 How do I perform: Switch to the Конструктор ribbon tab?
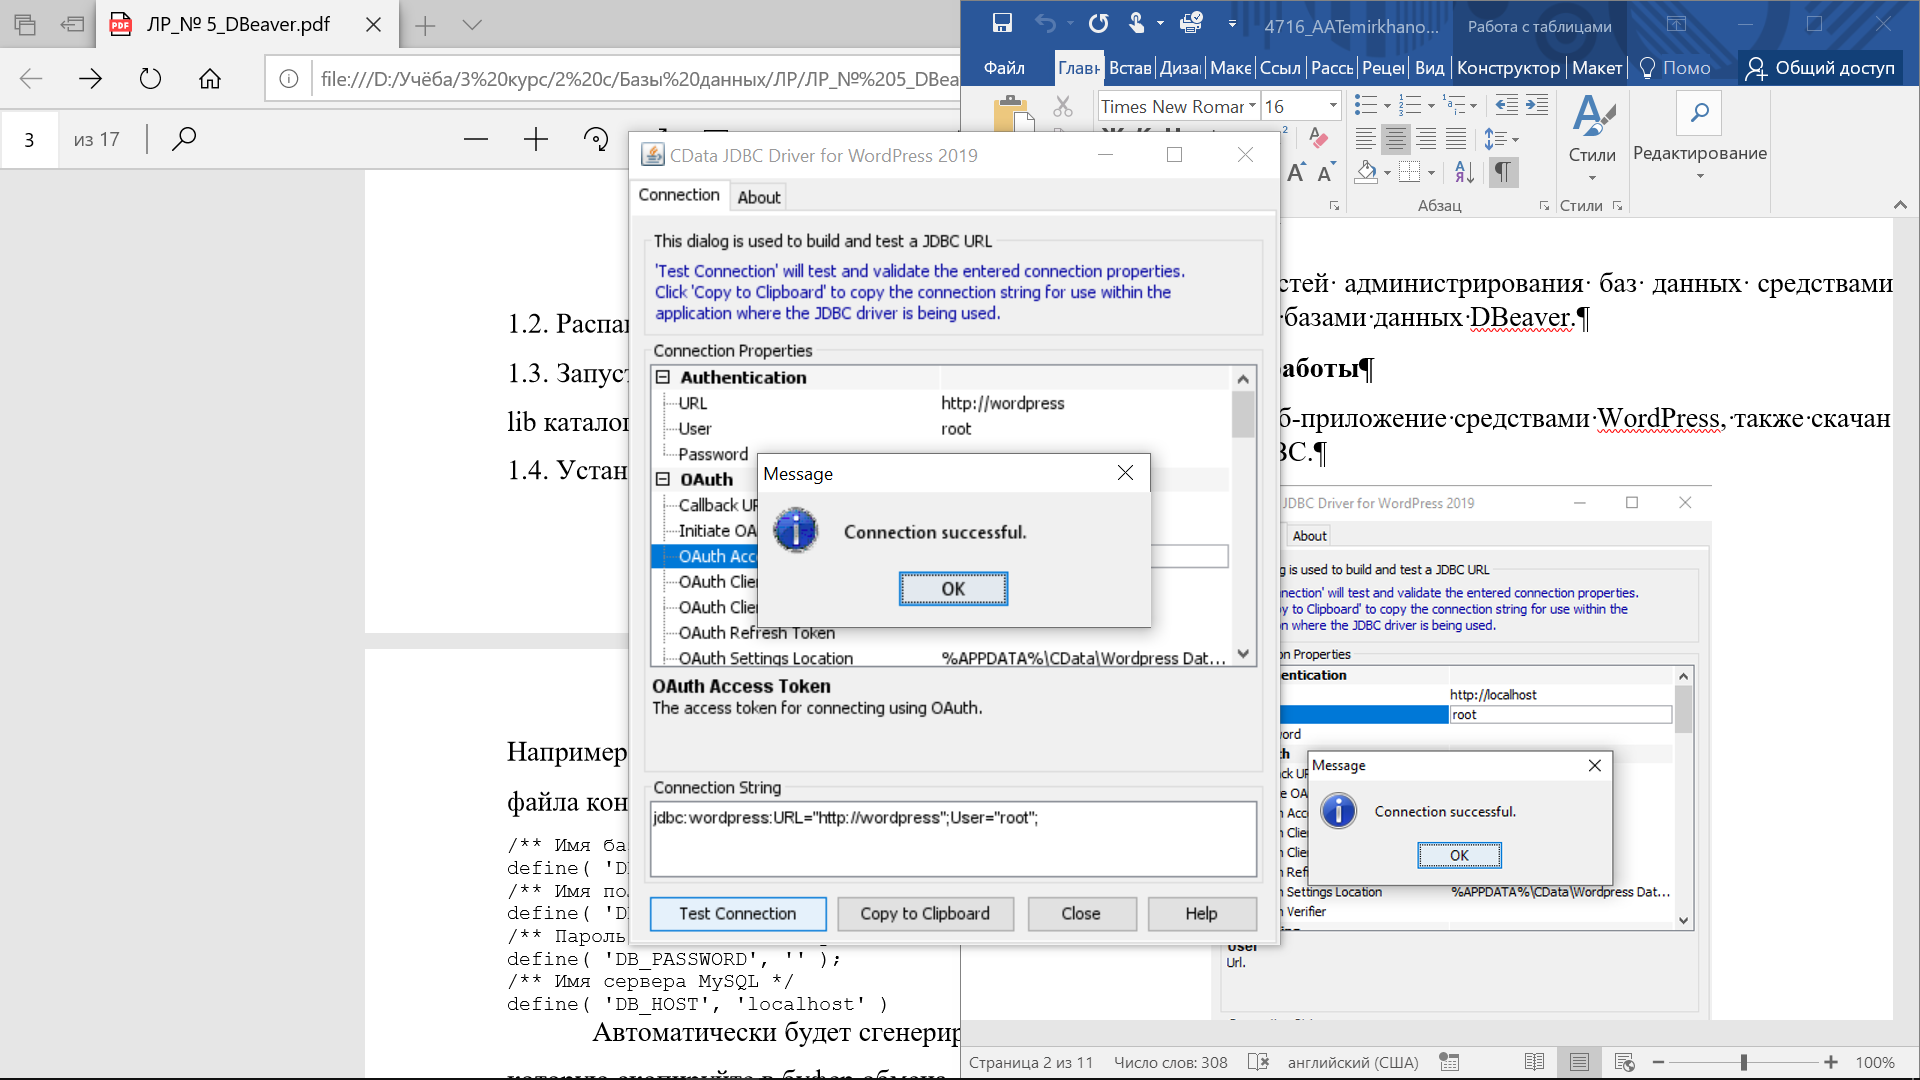click(x=1508, y=67)
